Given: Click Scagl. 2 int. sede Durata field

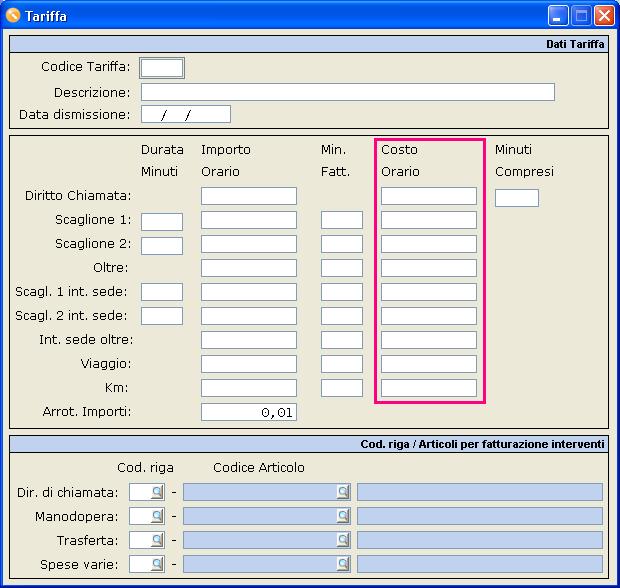Looking at the screenshot, I should click(x=162, y=316).
